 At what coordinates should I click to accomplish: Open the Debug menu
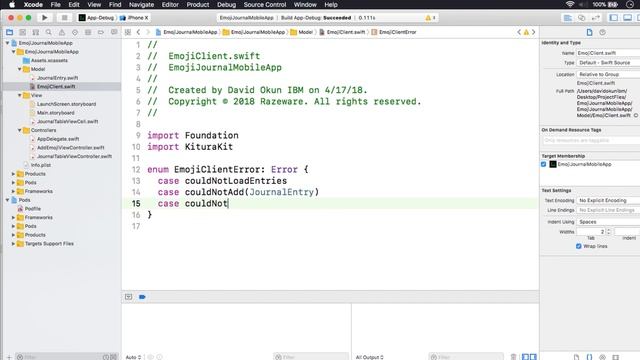[x=226, y=4]
